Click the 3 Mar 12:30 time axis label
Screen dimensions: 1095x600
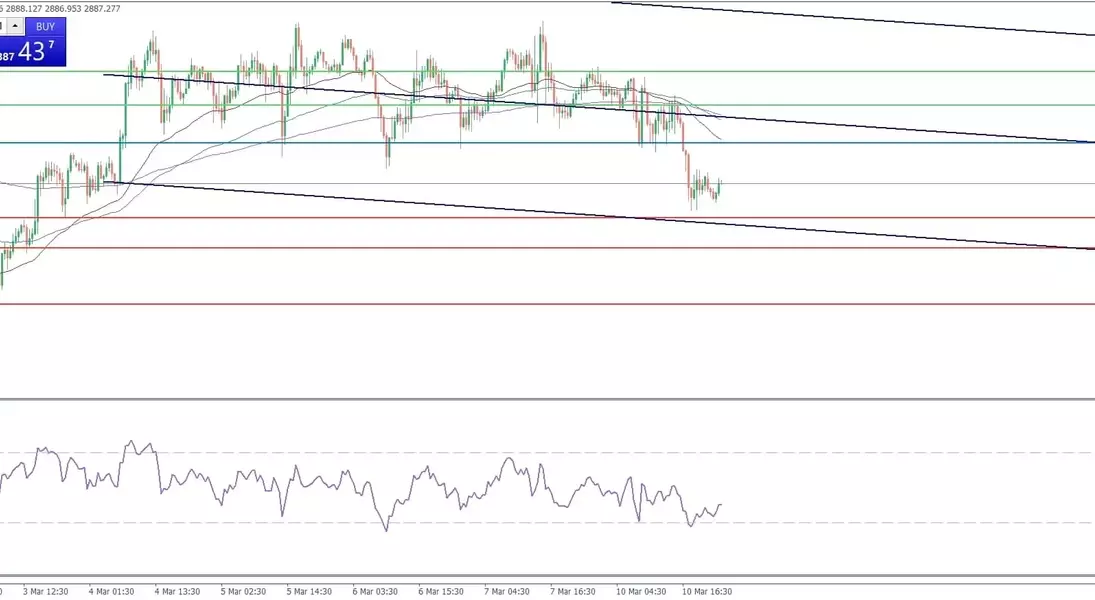pyautogui.click(x=45, y=591)
